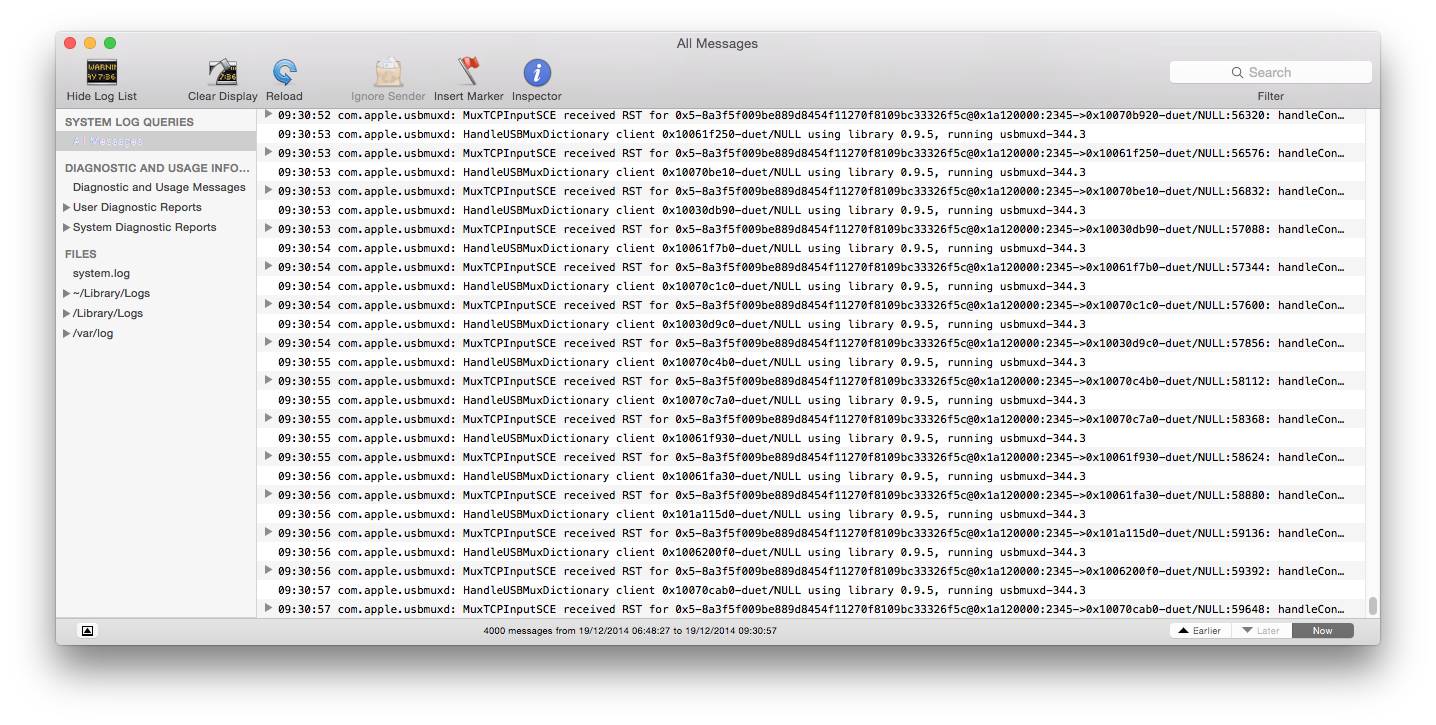Select the HandleUSBMuxDictionary row for client 0x10070be10
Image resolution: width=1436 pixels, height=725 pixels.
coord(811,172)
